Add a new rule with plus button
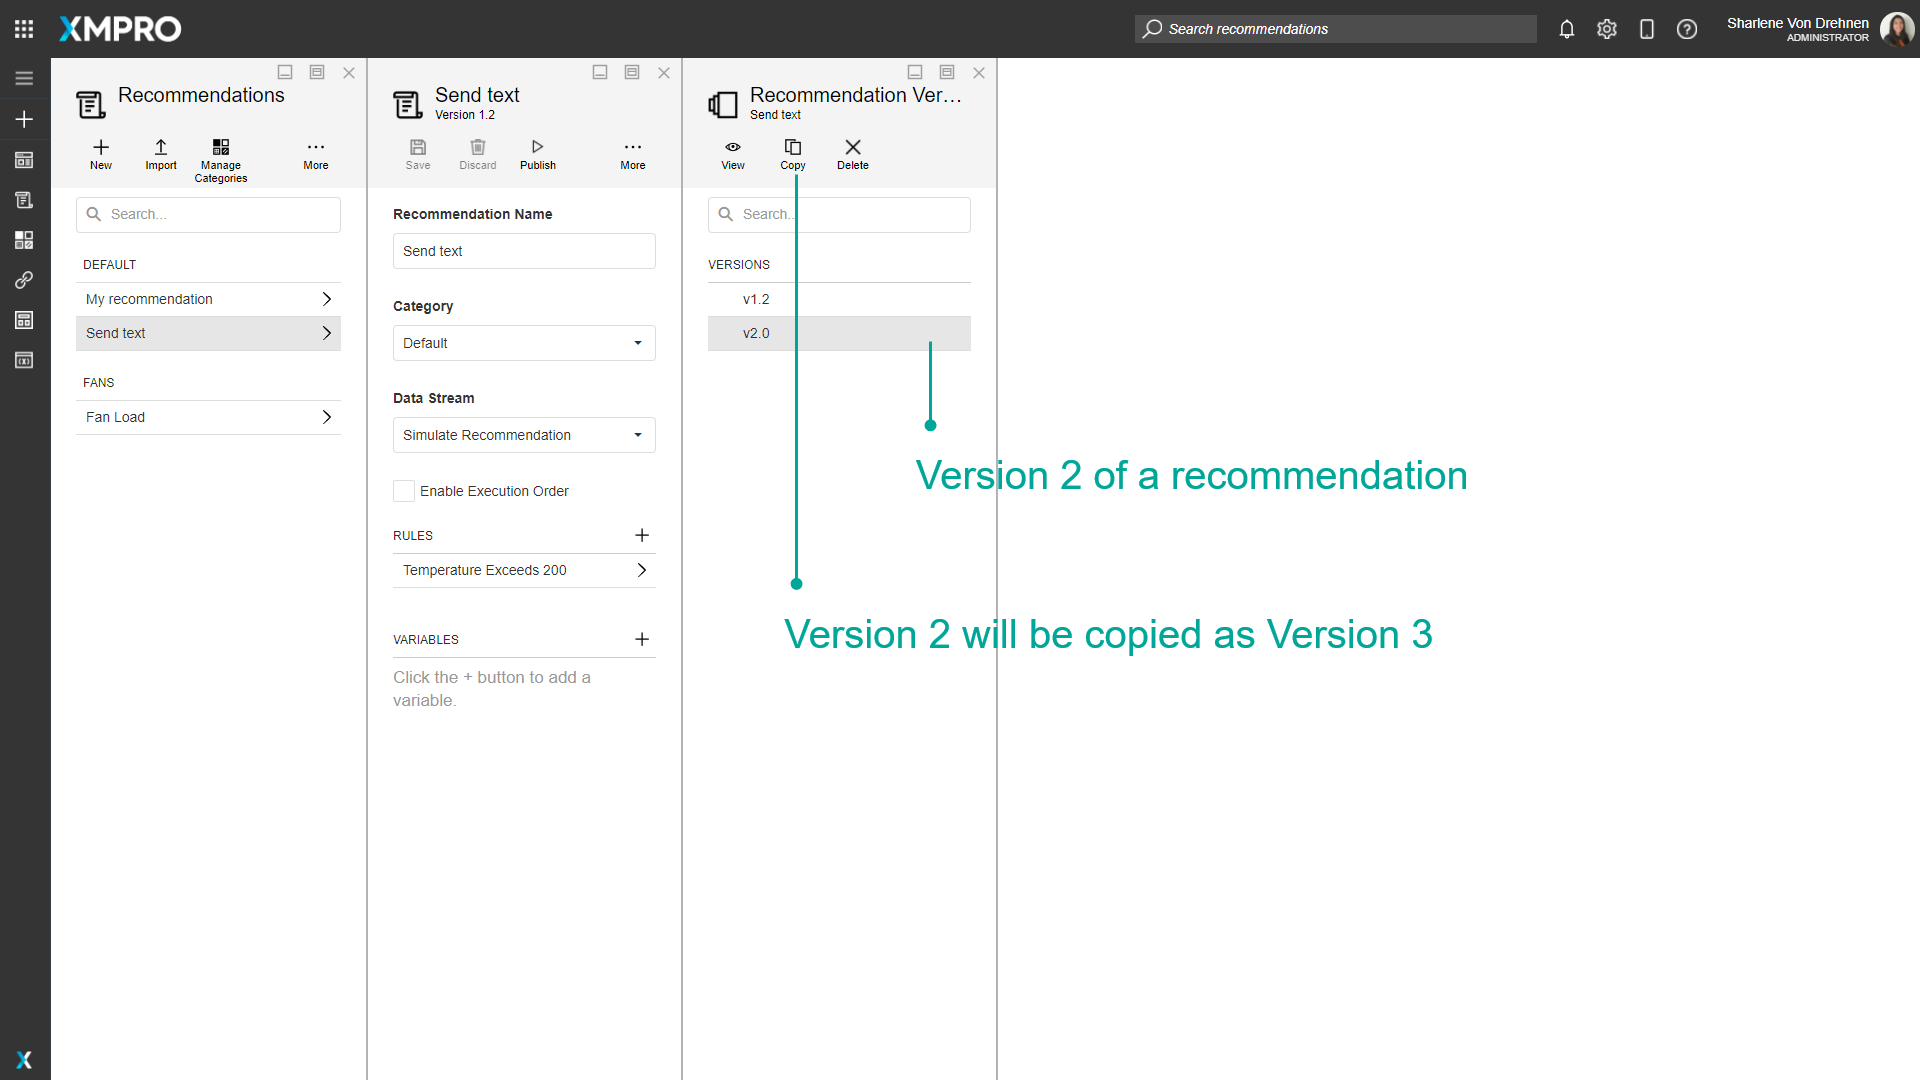The height and width of the screenshot is (1080, 1920). point(641,535)
